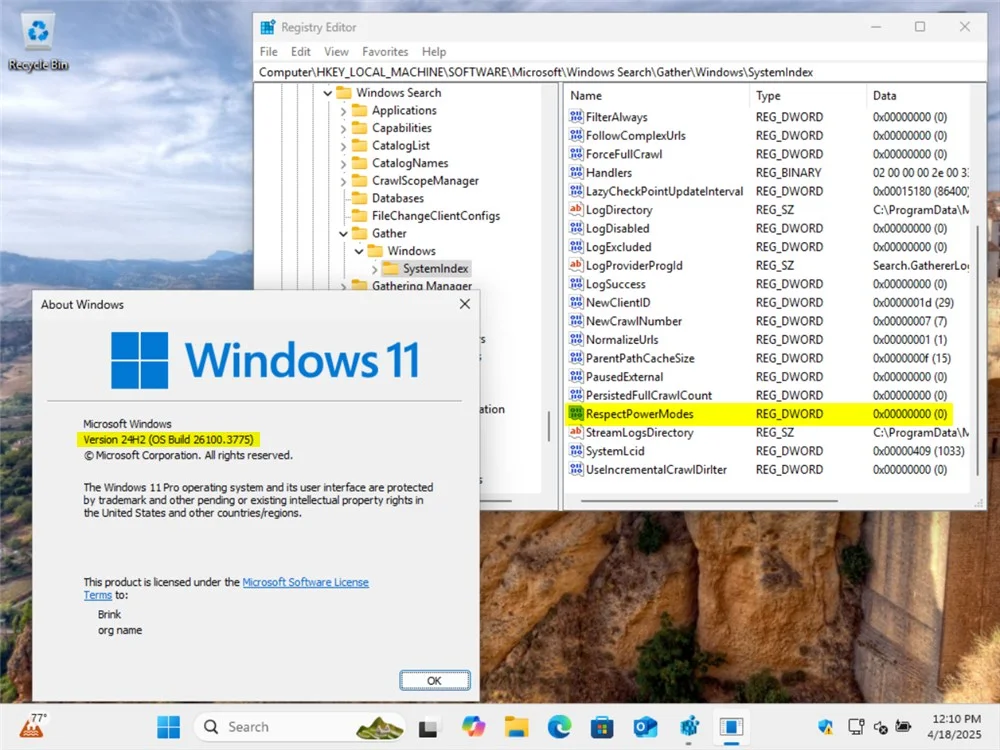The width and height of the screenshot is (1000, 750).
Task: Select the FileChangeClientConfigs tree key
Action: (436, 216)
